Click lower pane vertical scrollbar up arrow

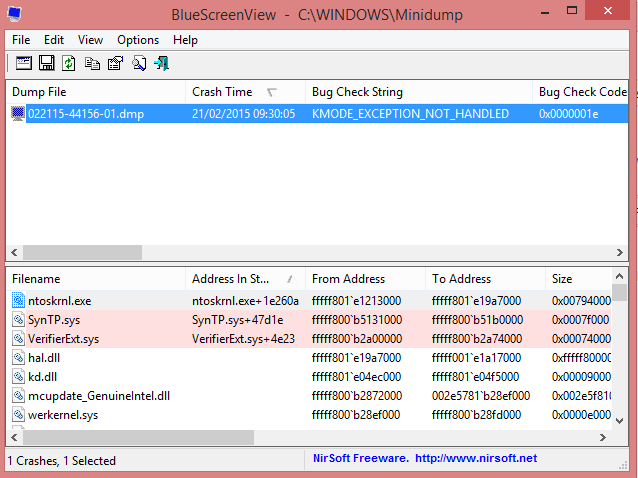(x=619, y=276)
